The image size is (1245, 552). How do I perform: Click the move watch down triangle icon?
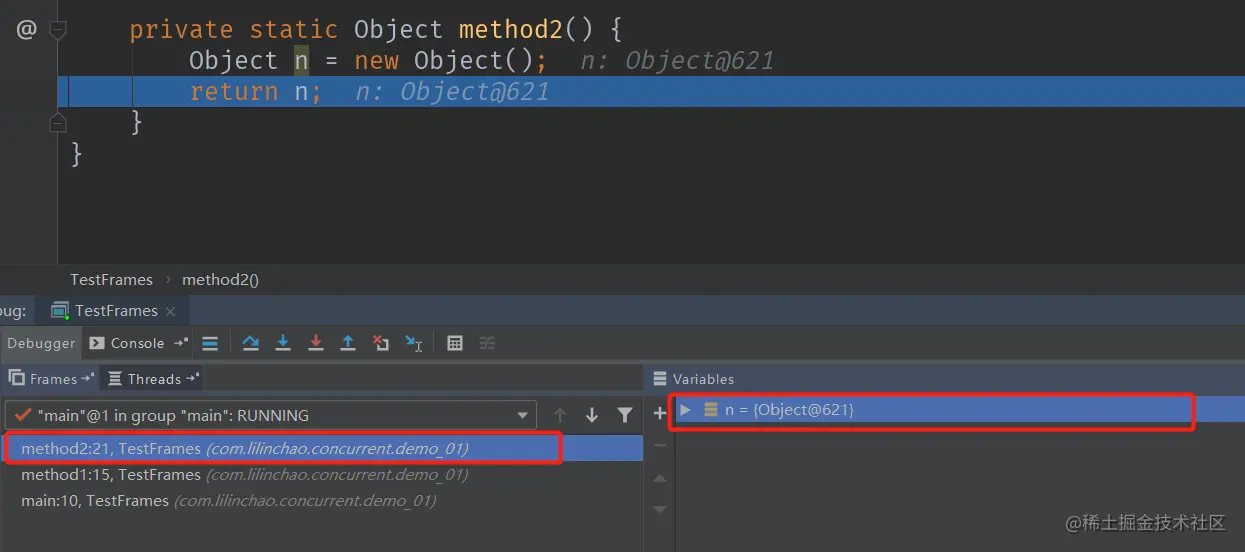pos(659,509)
